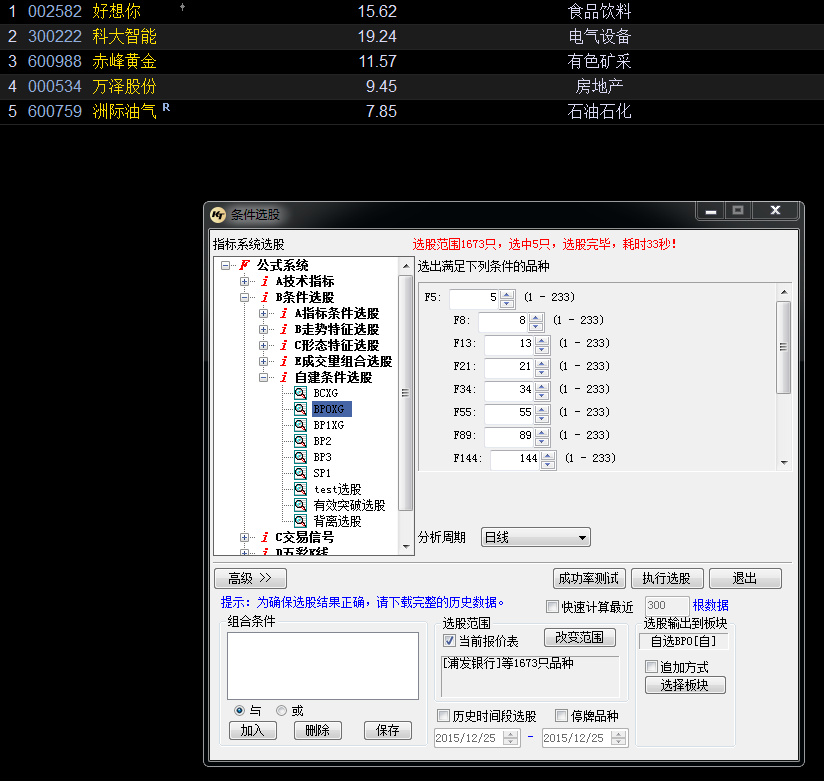Collapse the 自建条件选股 tree node

tap(264, 377)
